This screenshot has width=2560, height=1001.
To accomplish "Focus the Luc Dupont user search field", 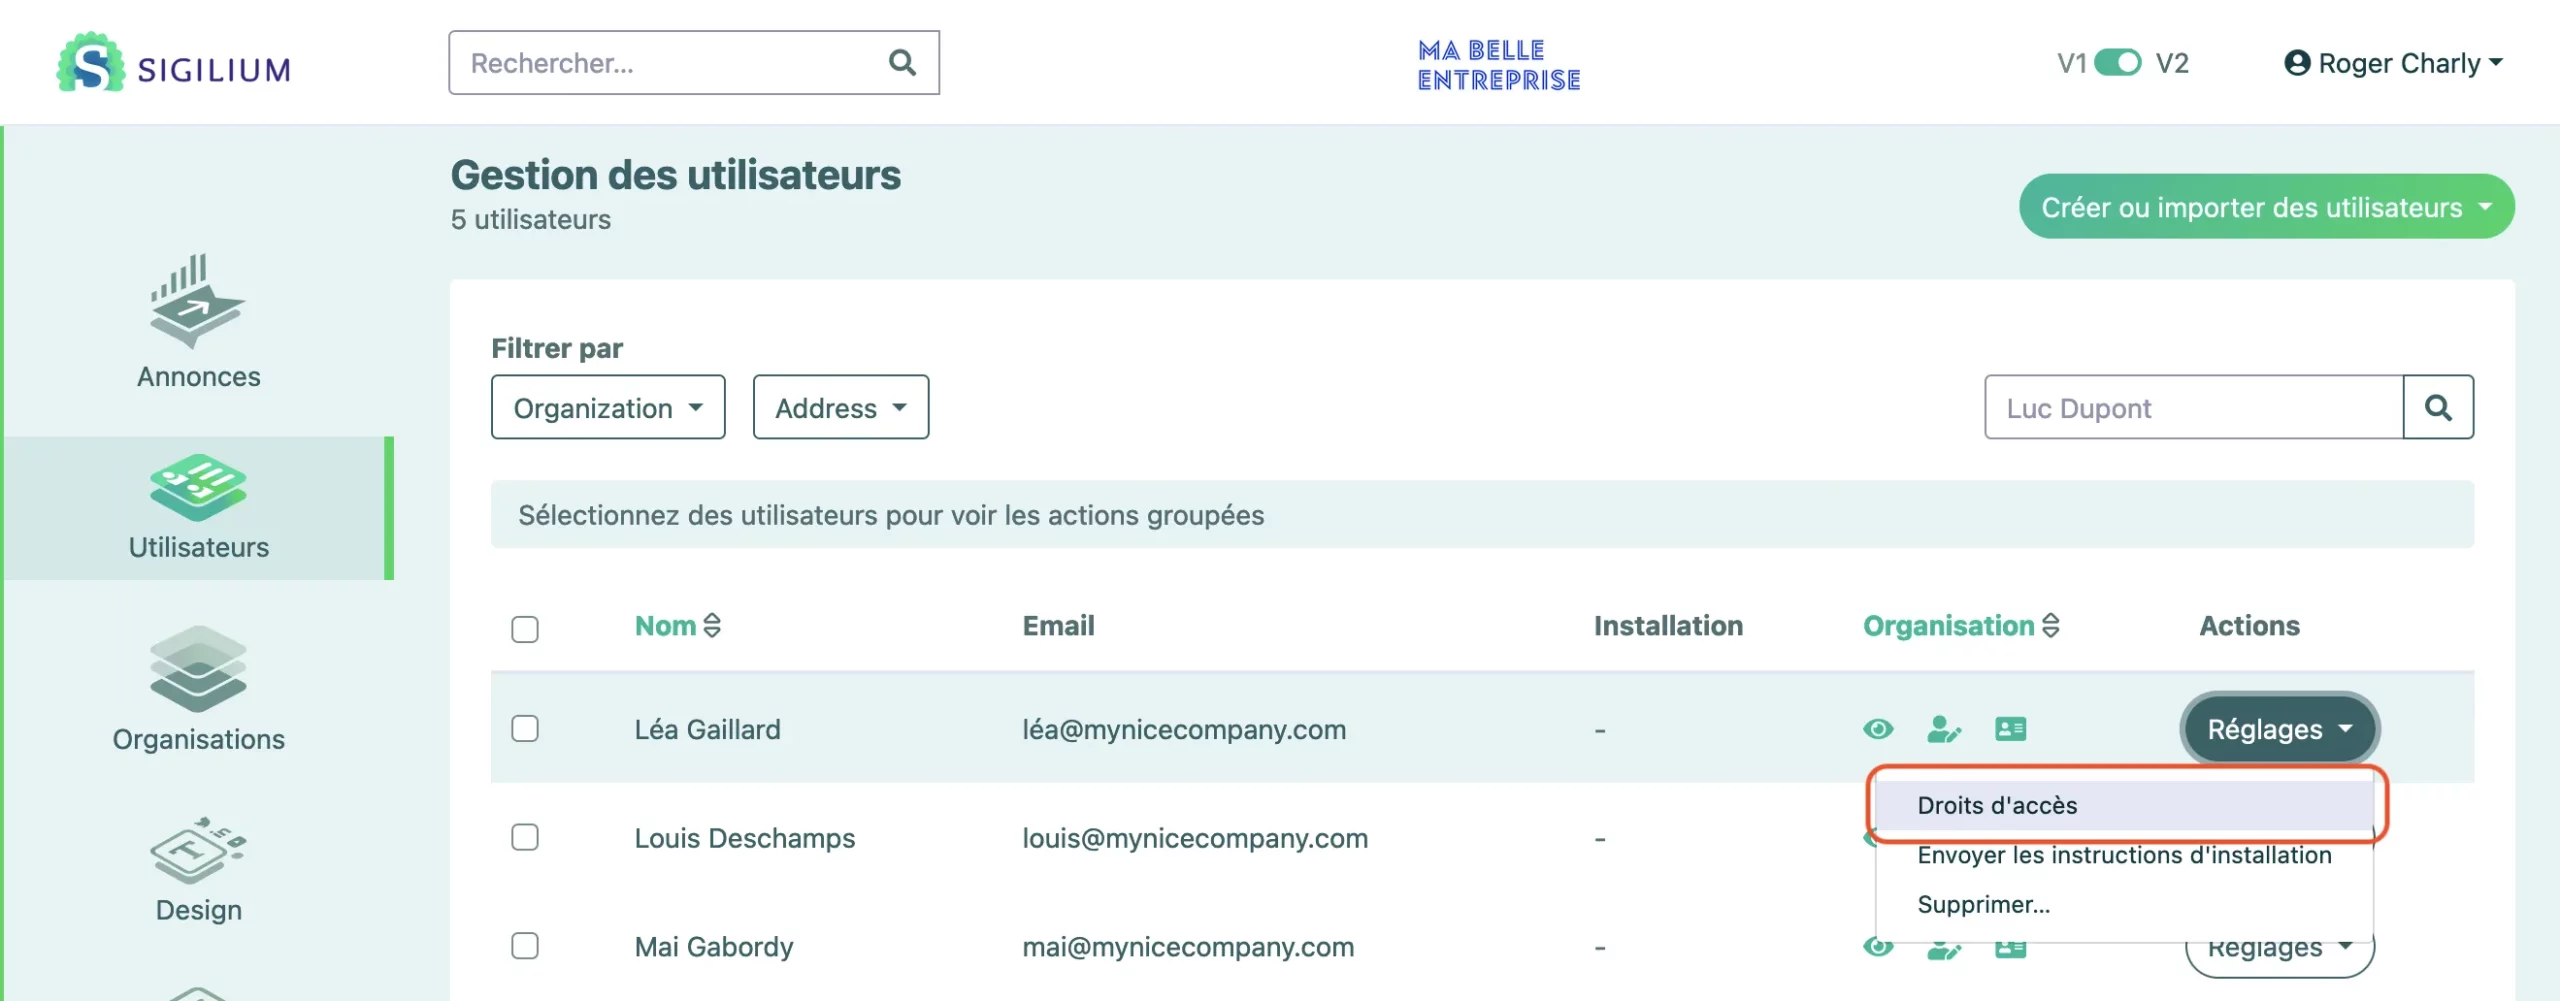I will click(x=2194, y=407).
